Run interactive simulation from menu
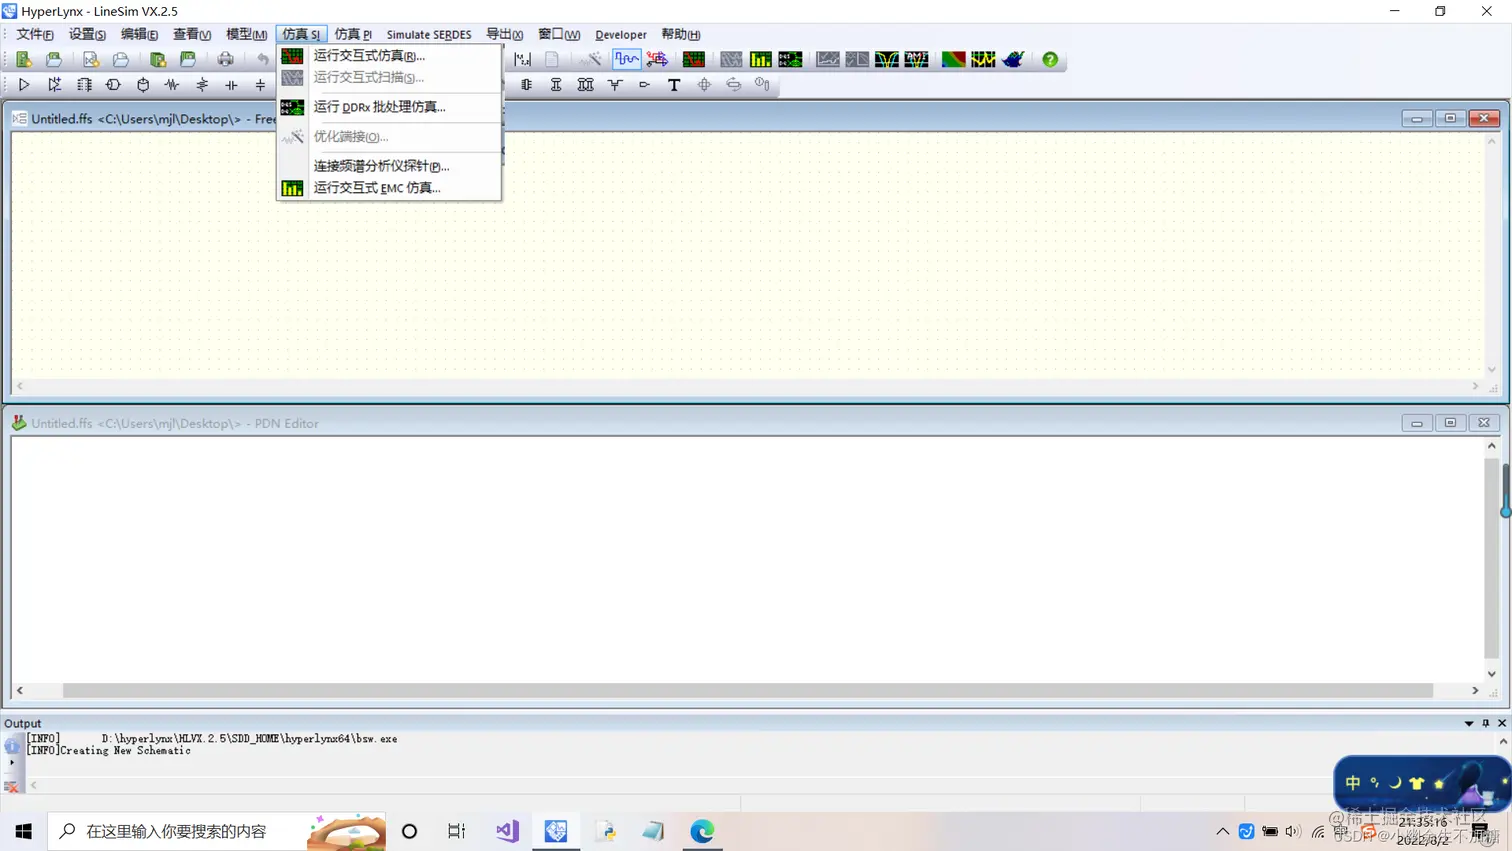This screenshot has width=1512, height=851. tap(389, 56)
